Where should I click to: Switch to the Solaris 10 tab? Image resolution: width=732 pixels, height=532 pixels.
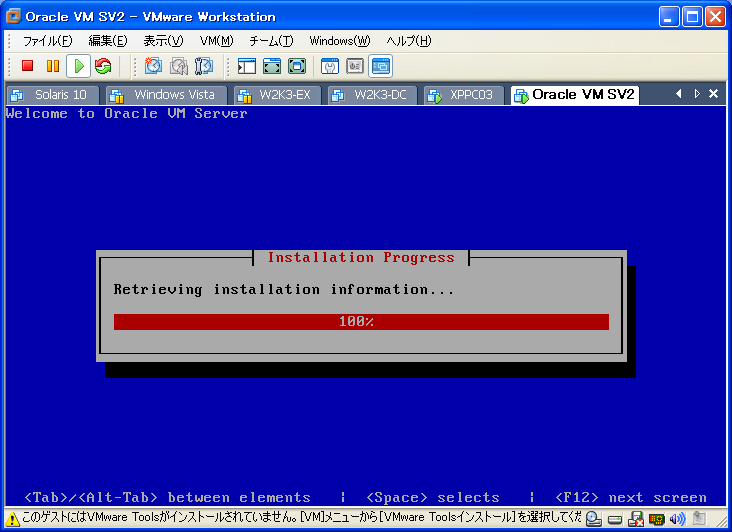point(53,95)
